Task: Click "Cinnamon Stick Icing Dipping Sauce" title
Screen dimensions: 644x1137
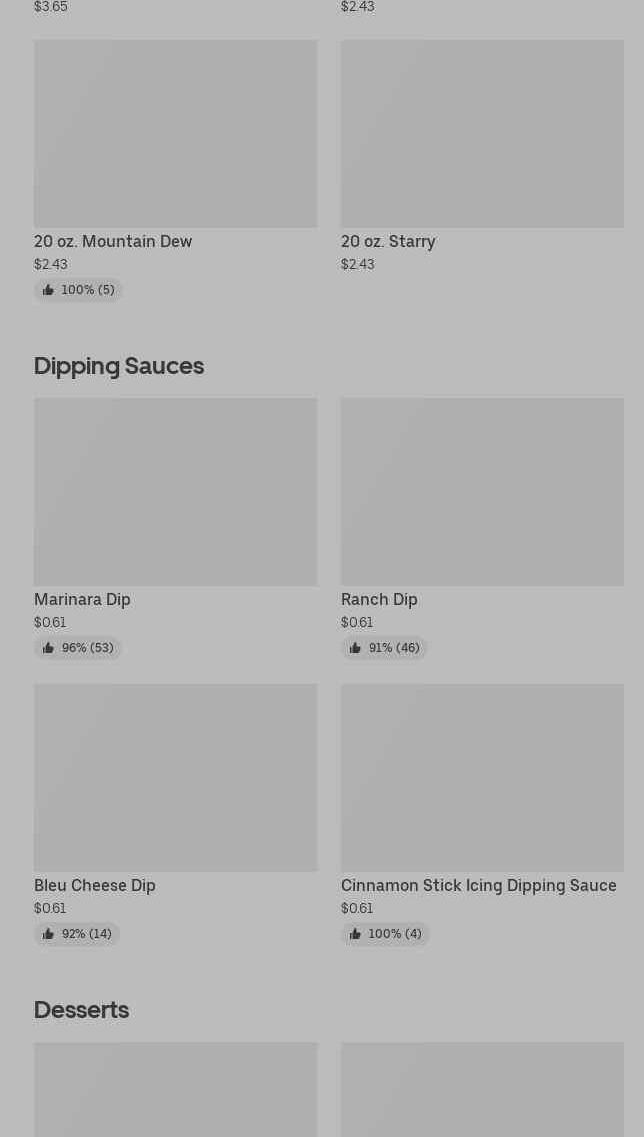Action: point(478,885)
